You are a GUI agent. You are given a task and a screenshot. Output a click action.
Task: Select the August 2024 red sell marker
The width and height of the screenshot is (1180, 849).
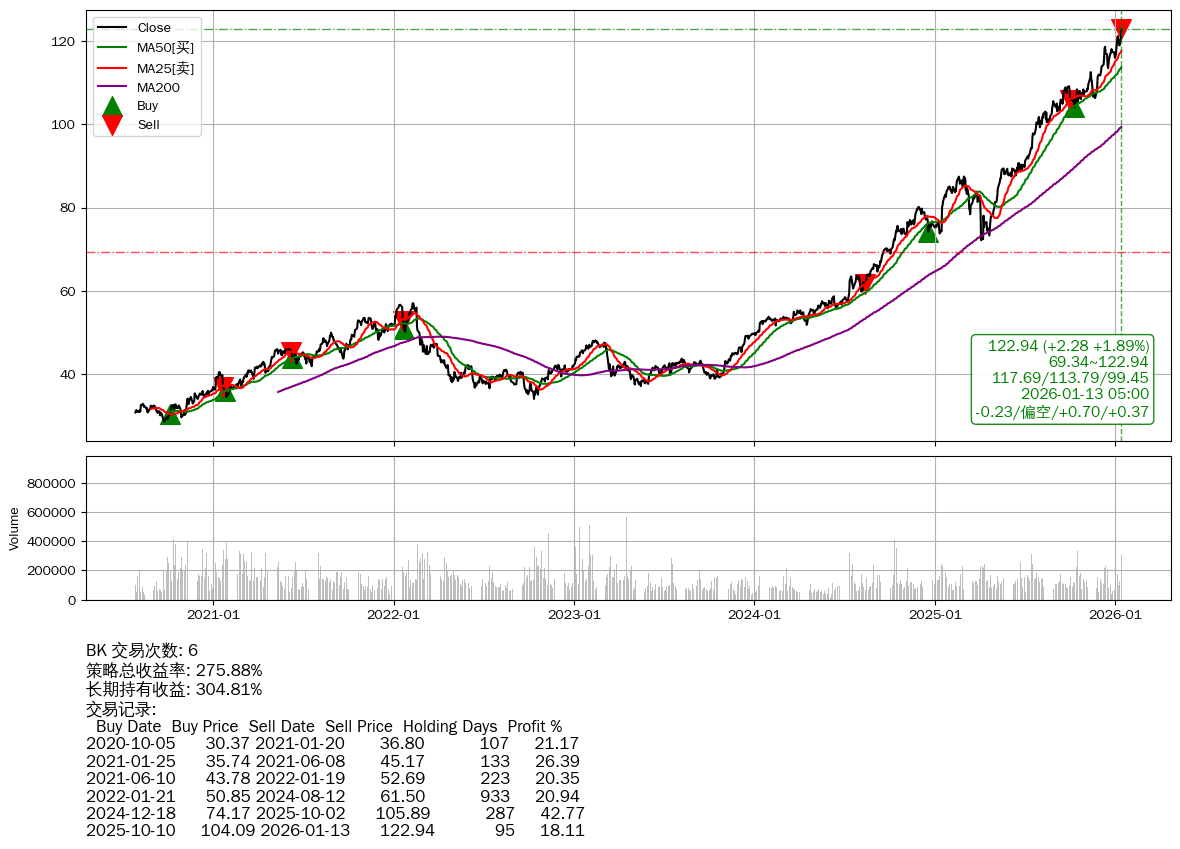[x=865, y=283]
